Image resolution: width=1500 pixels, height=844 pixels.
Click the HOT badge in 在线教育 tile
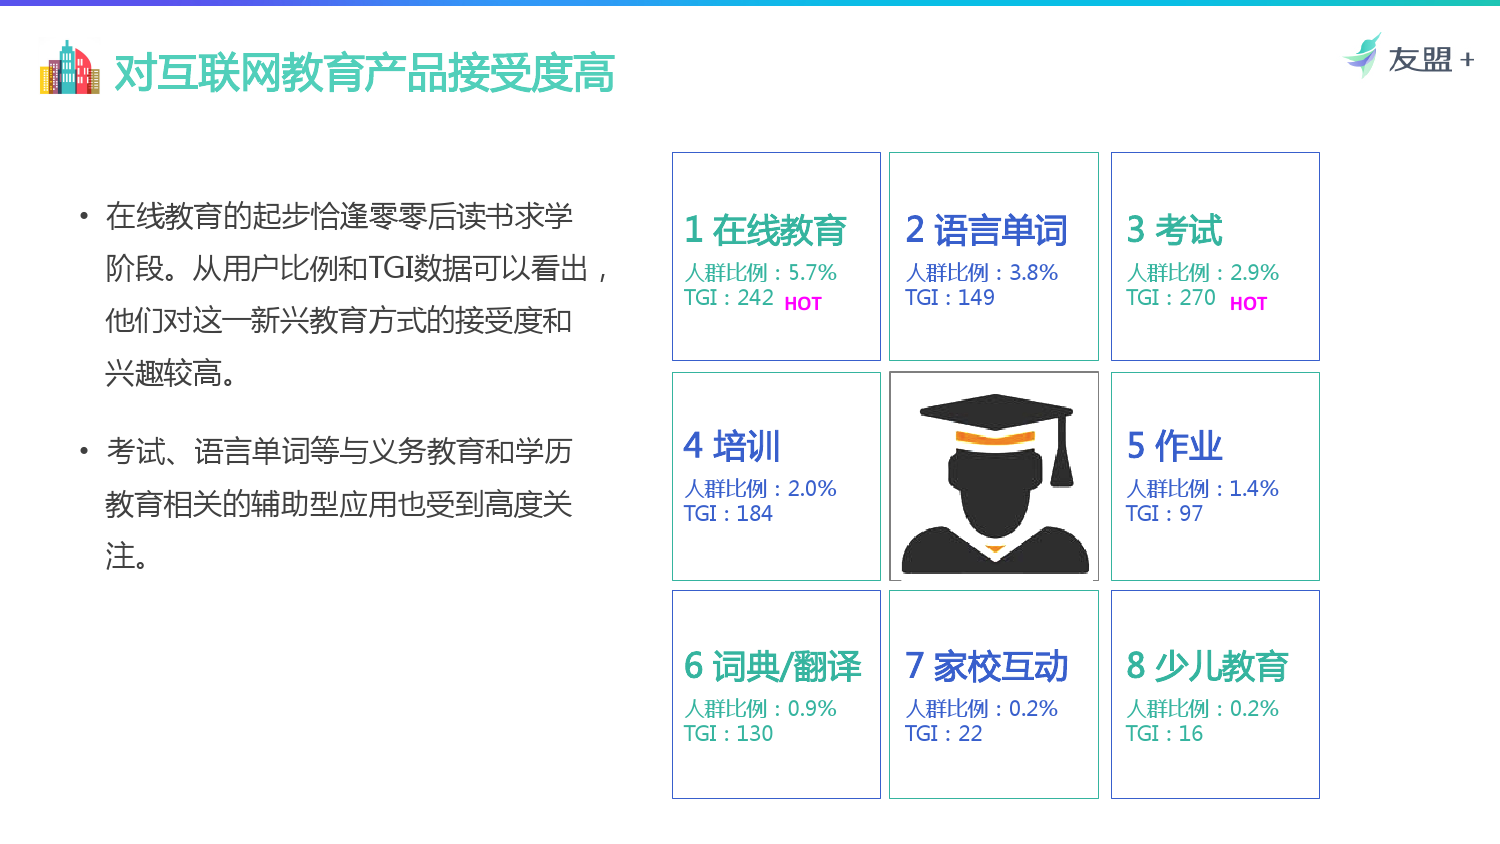pos(803,304)
